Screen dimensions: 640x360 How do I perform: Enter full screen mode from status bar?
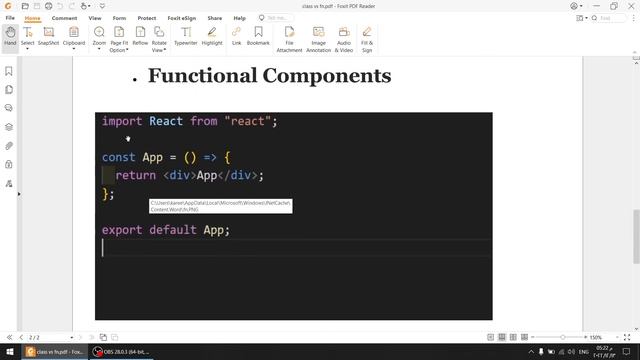tap(627, 337)
